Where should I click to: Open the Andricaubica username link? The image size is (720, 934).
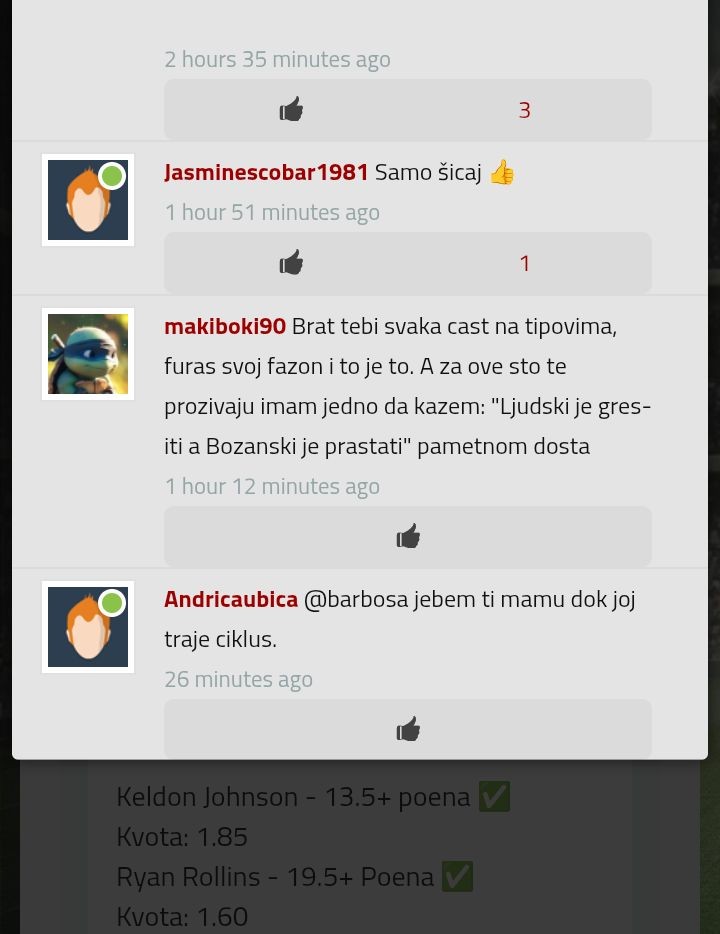[x=231, y=599]
